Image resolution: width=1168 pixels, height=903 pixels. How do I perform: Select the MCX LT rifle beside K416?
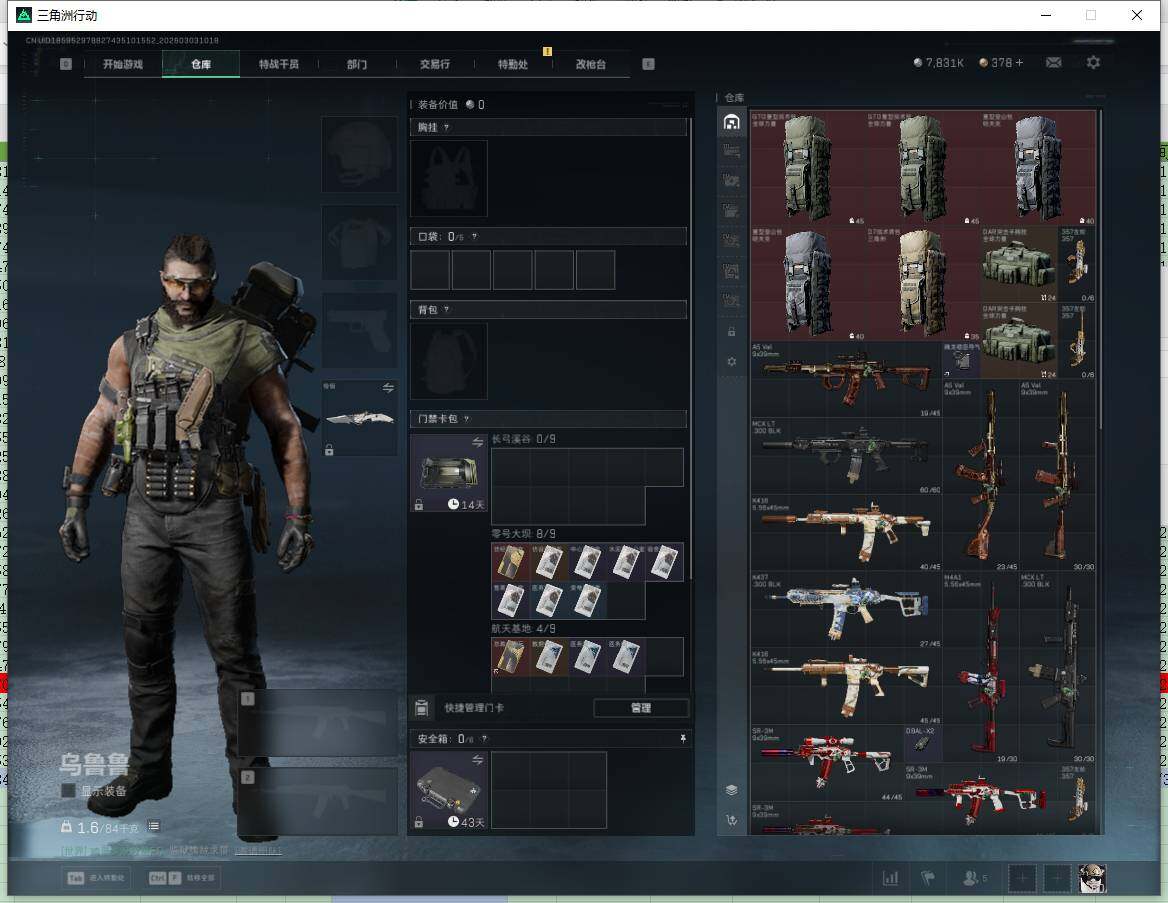[x=847, y=456]
